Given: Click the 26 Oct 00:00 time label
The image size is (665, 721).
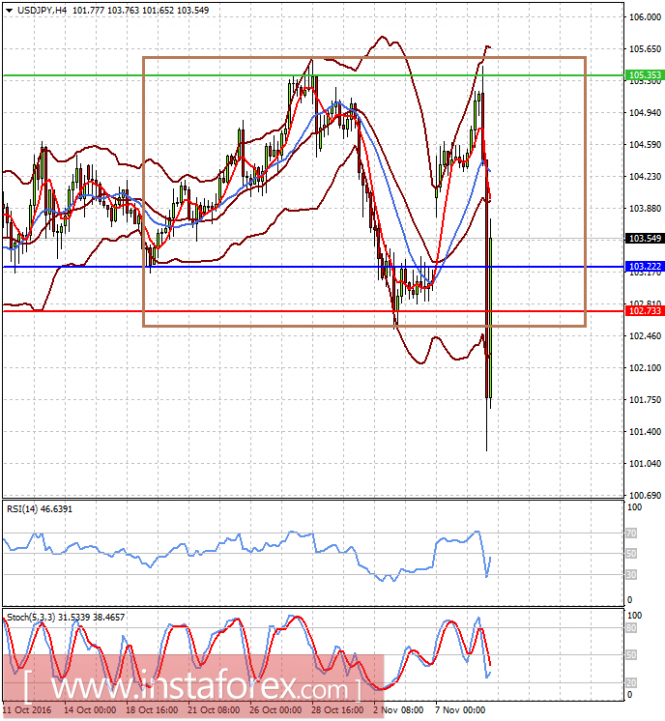Looking at the screenshot, I should tap(275, 710).
